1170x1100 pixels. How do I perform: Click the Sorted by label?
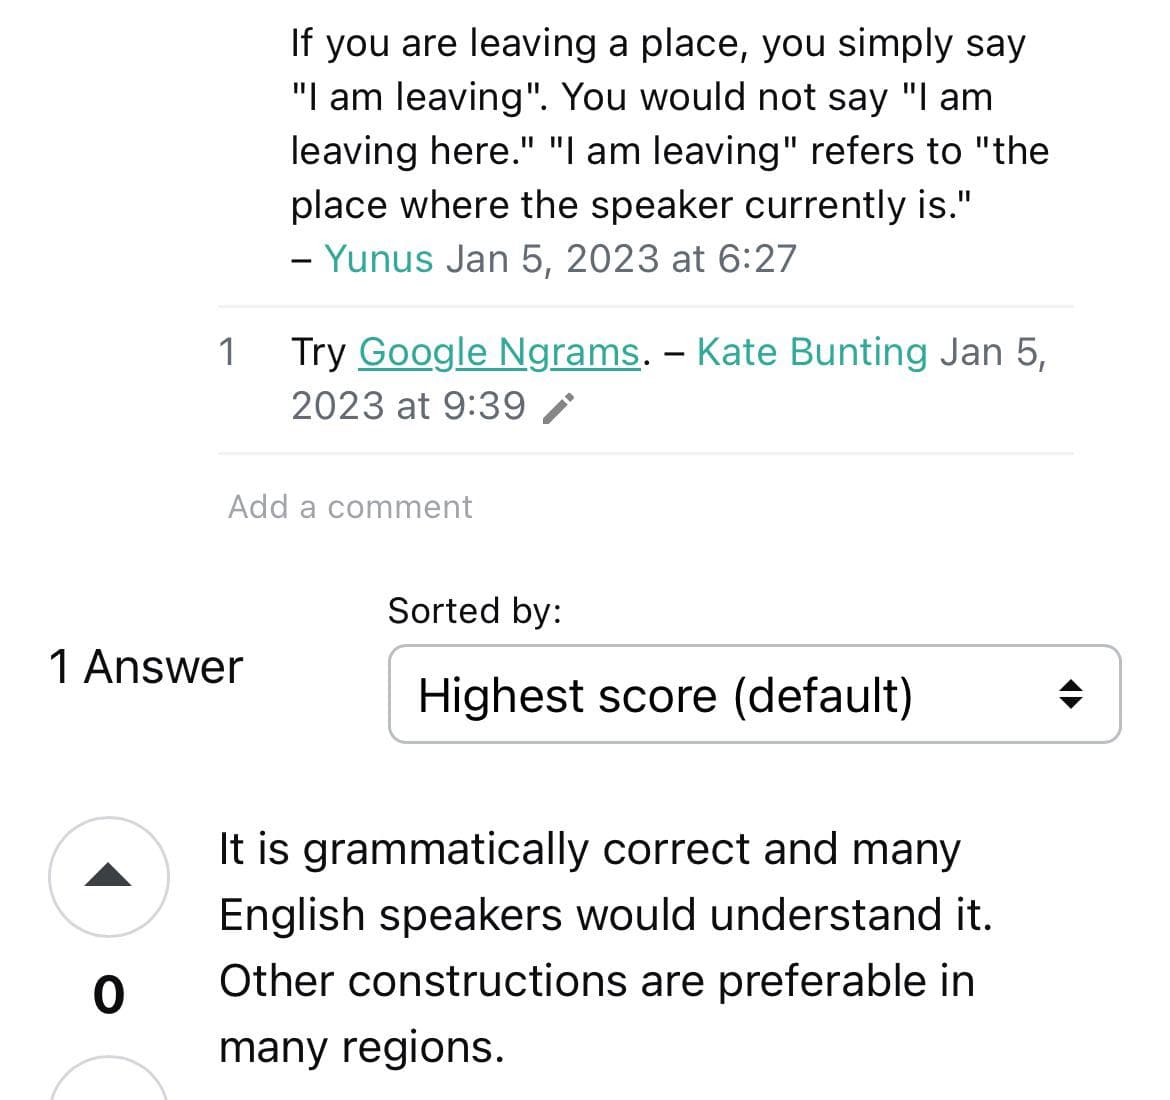click(475, 610)
